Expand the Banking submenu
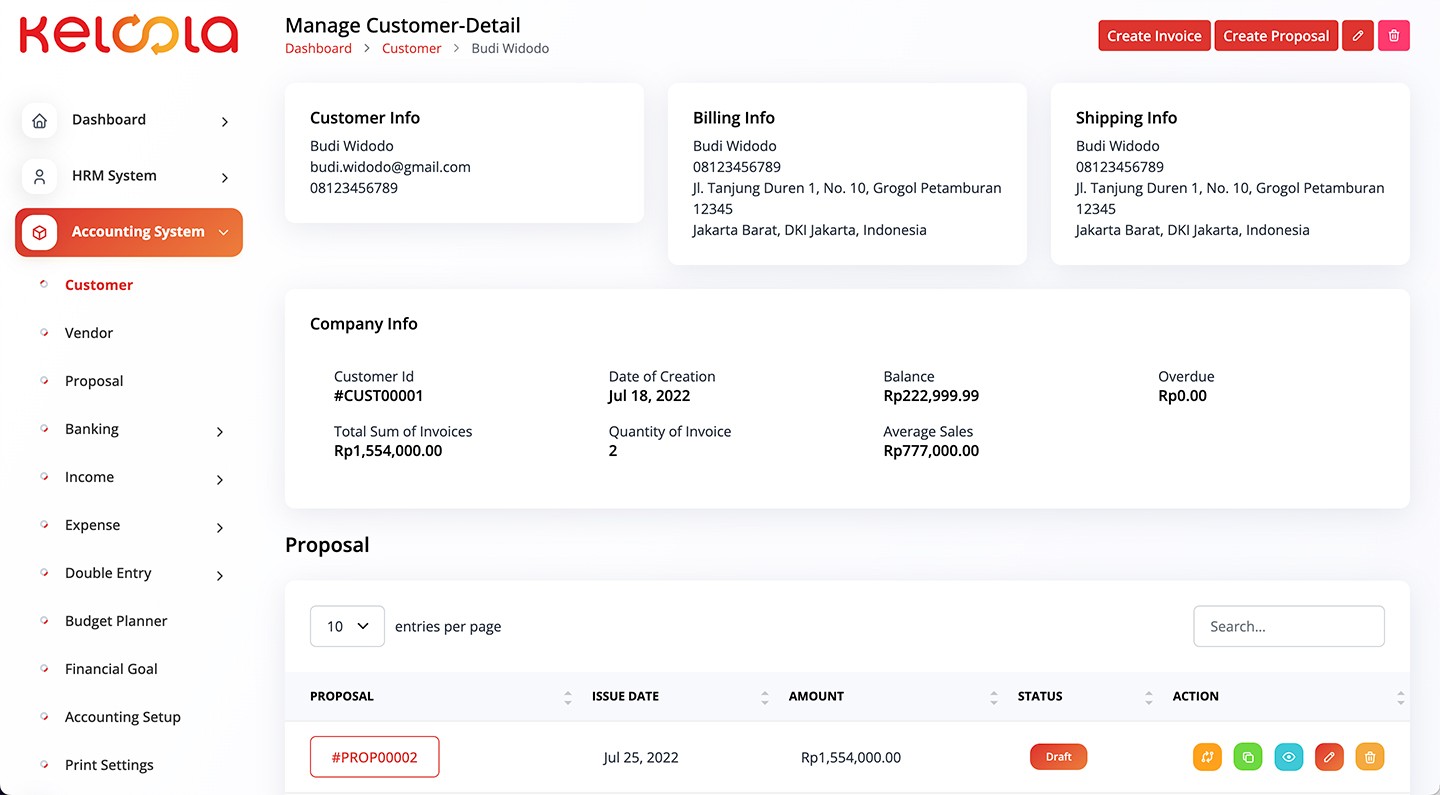Image resolution: width=1440 pixels, height=795 pixels. (x=220, y=431)
